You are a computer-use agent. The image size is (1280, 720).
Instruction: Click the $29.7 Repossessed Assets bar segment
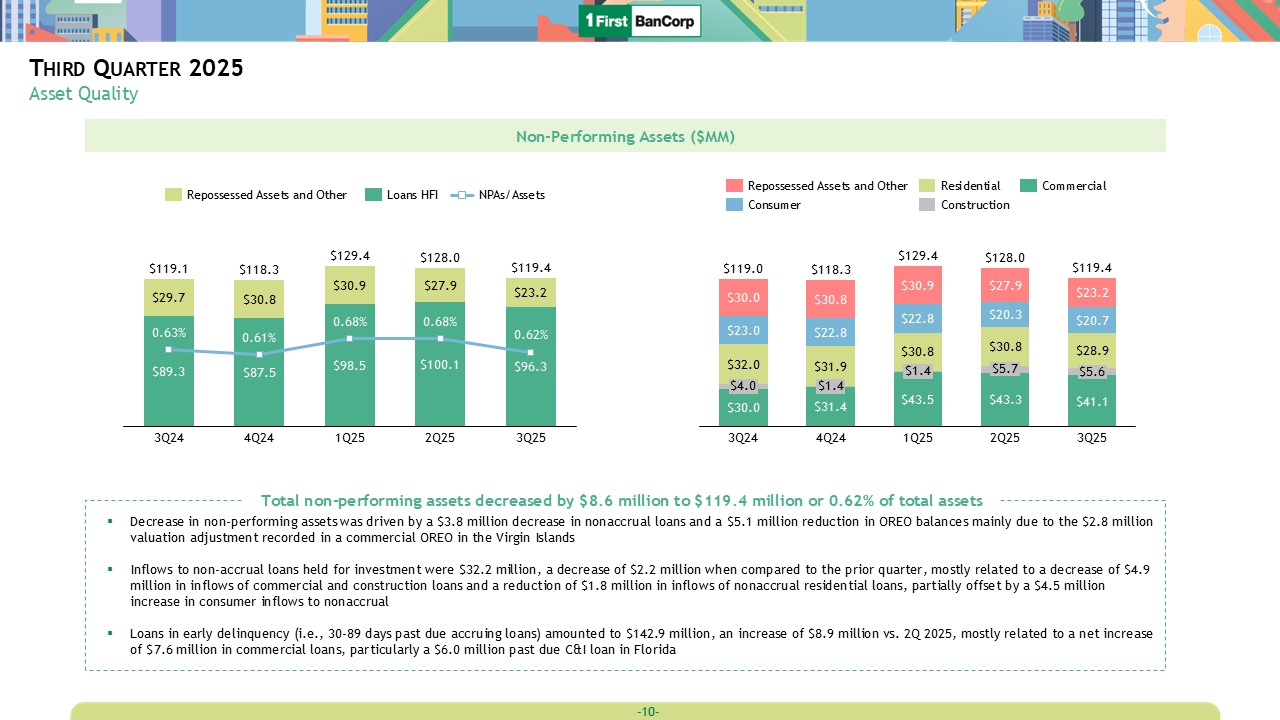[168, 297]
